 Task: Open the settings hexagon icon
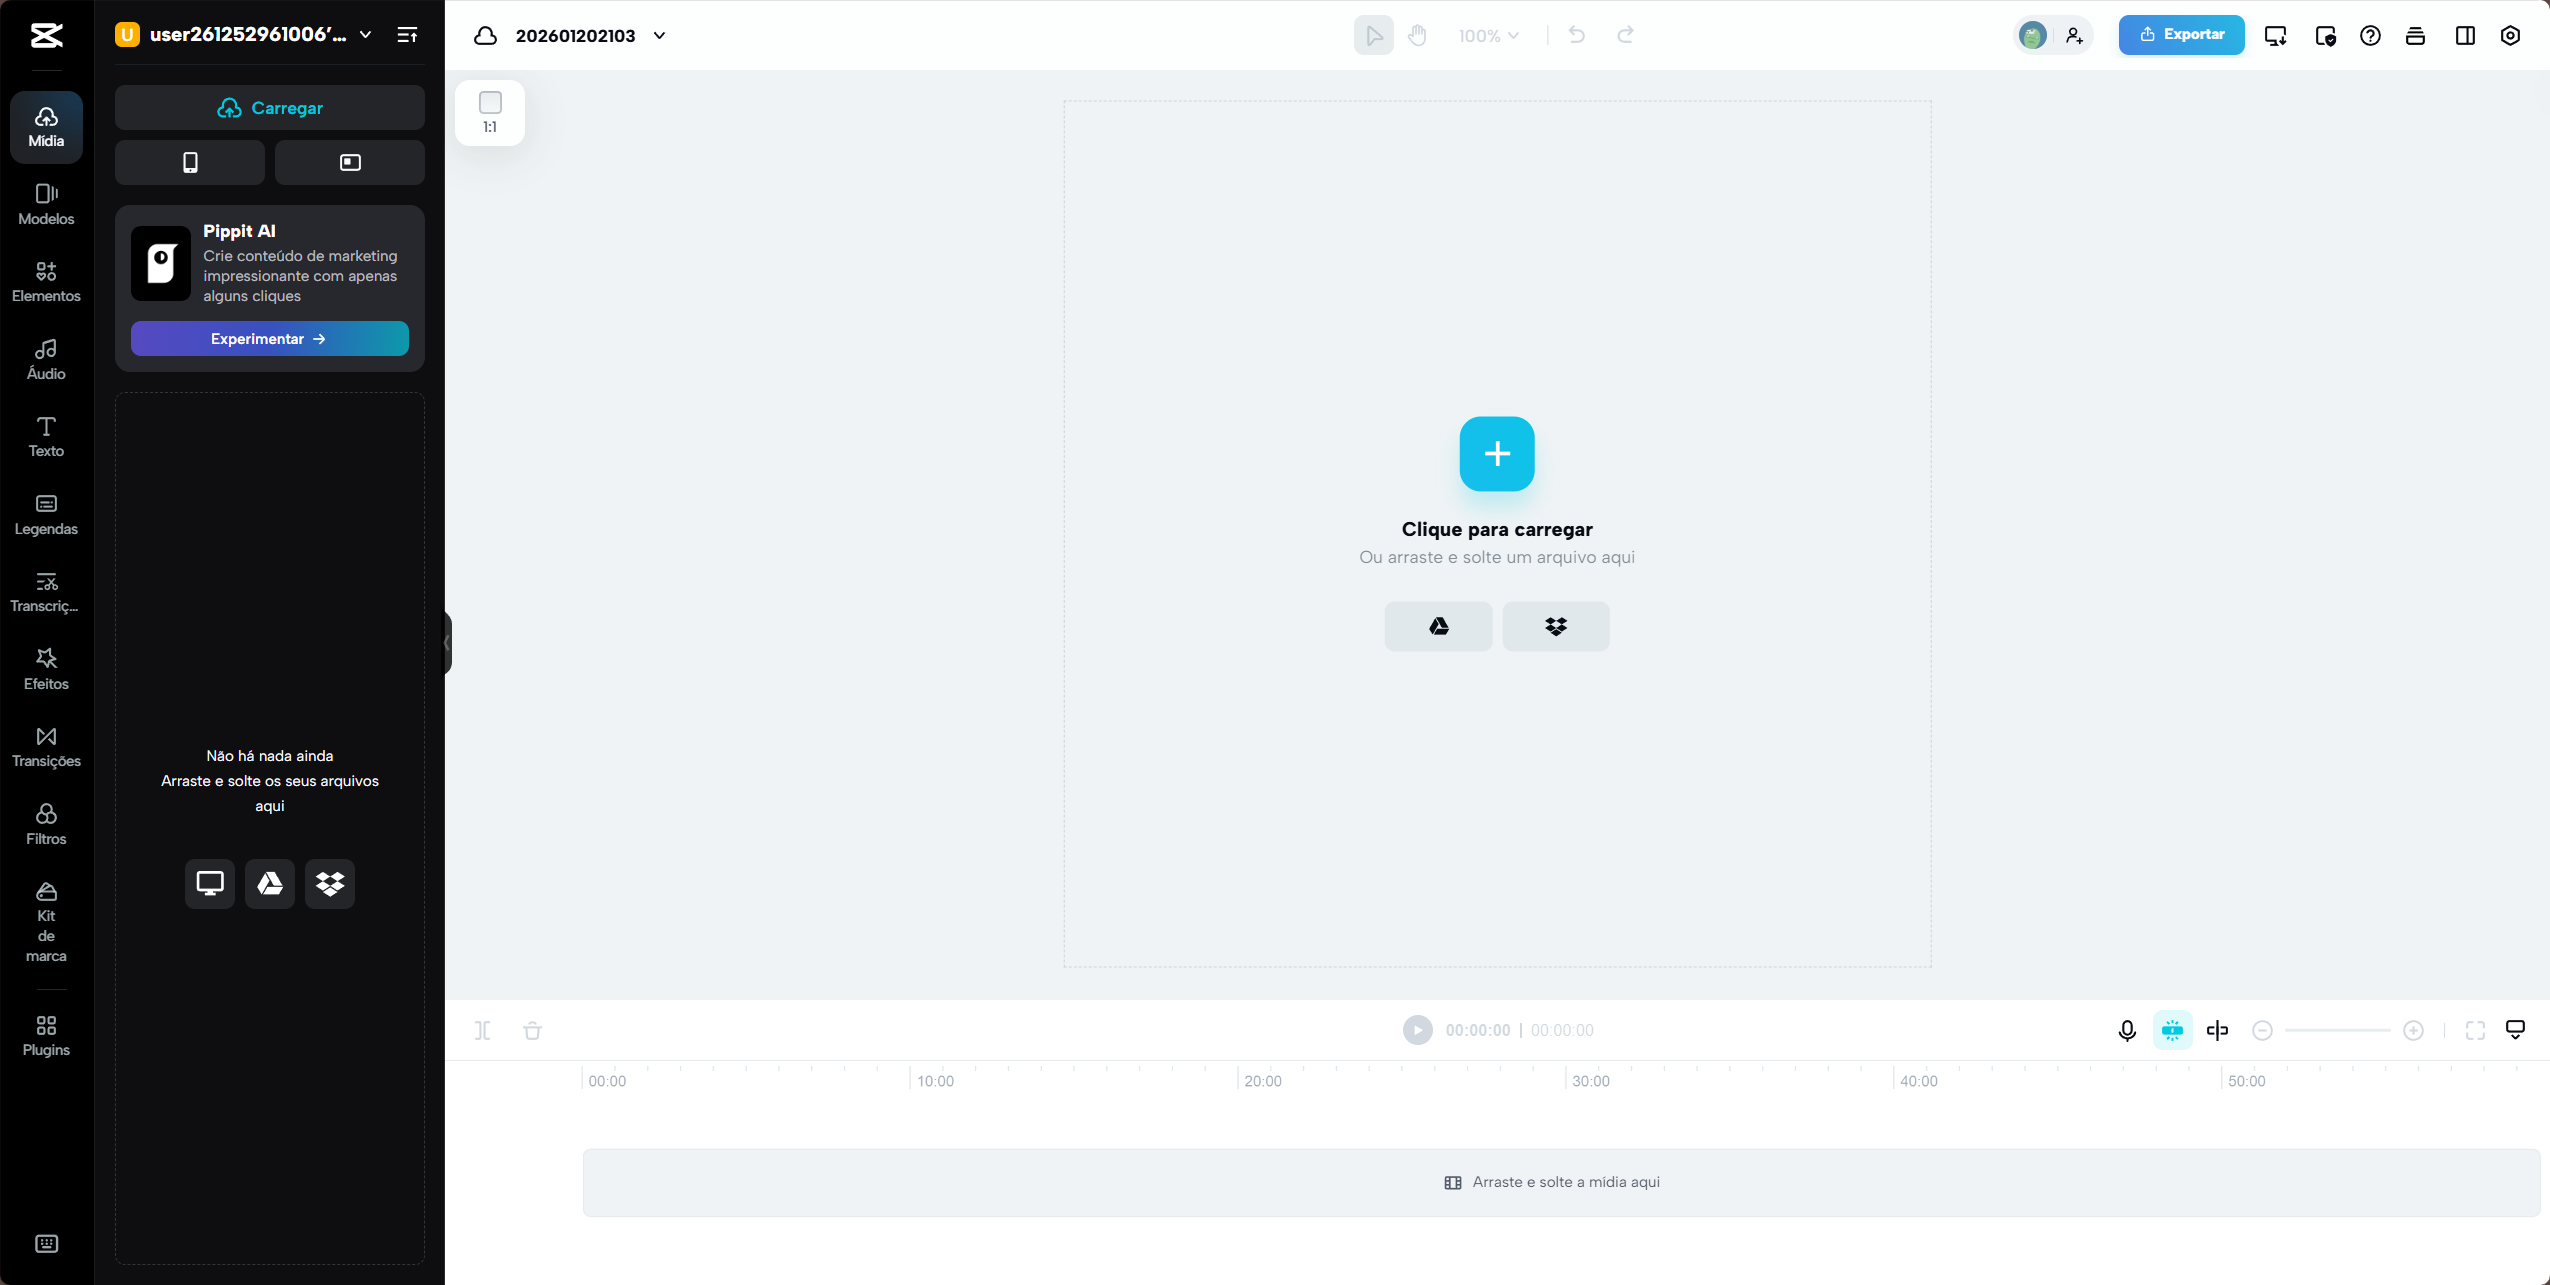[2510, 36]
